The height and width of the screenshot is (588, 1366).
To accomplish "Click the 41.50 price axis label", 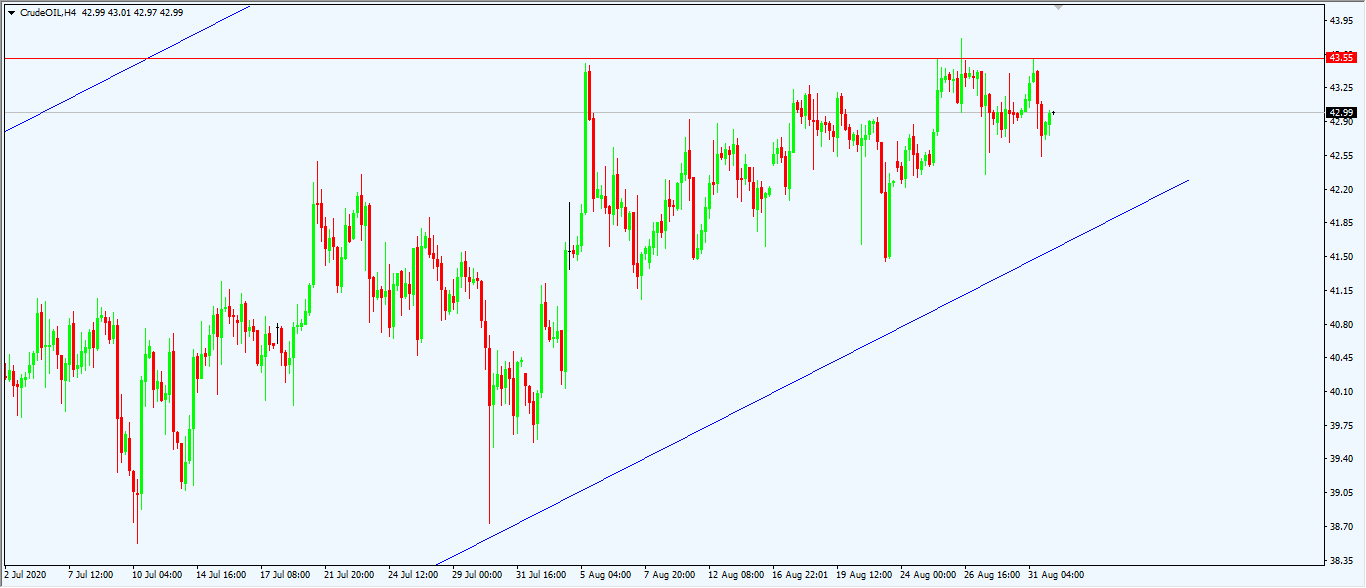I will click(1341, 257).
